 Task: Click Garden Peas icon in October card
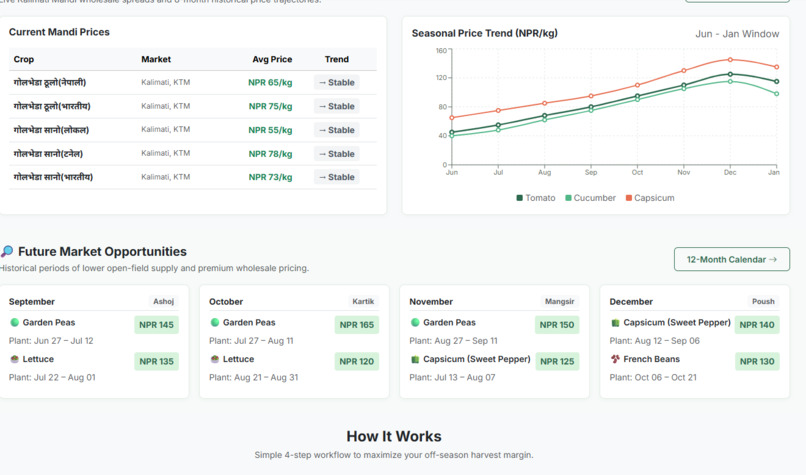click(x=215, y=322)
